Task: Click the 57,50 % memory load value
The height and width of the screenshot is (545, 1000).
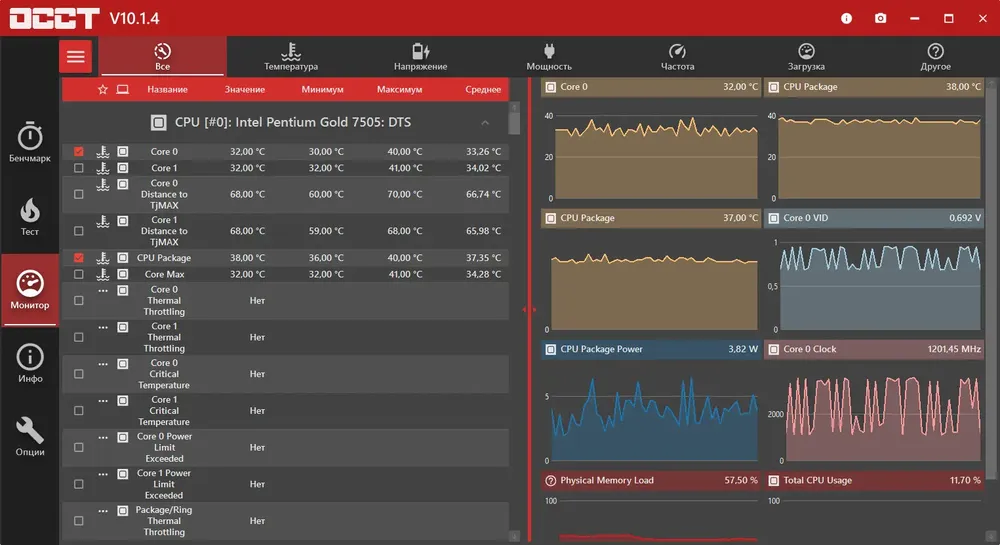Action: (x=741, y=481)
